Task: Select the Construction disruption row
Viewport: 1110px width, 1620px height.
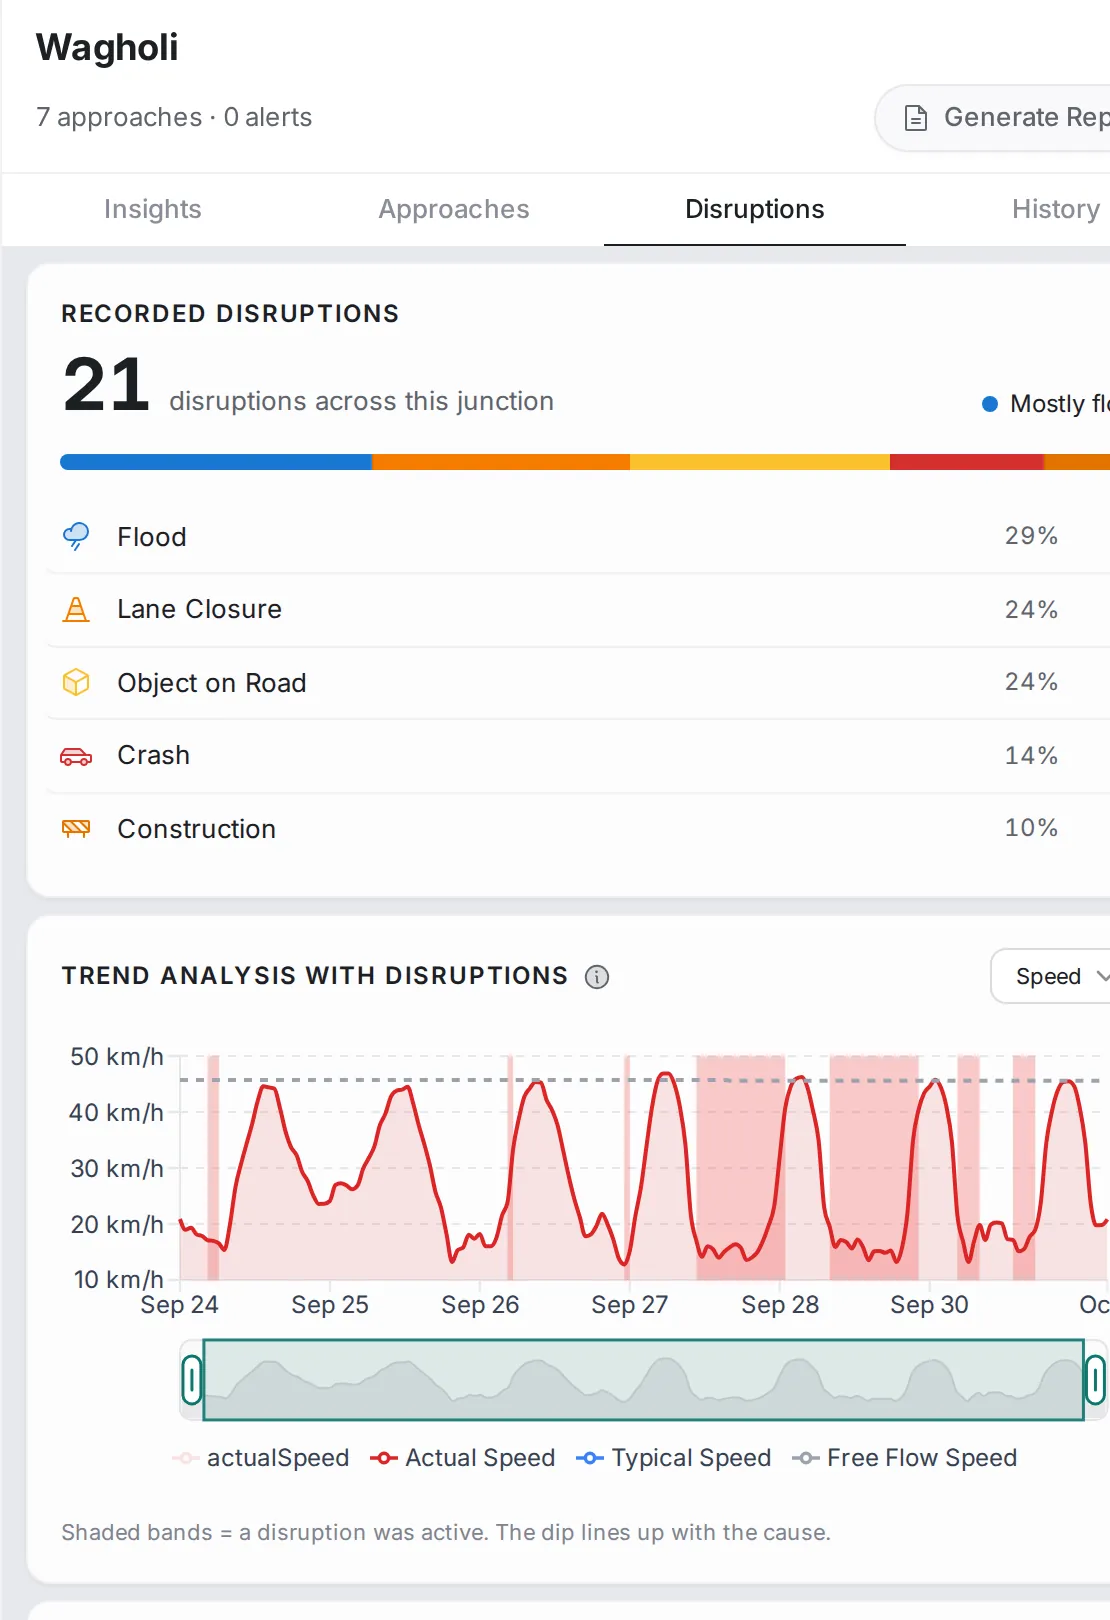Action: click(578, 829)
